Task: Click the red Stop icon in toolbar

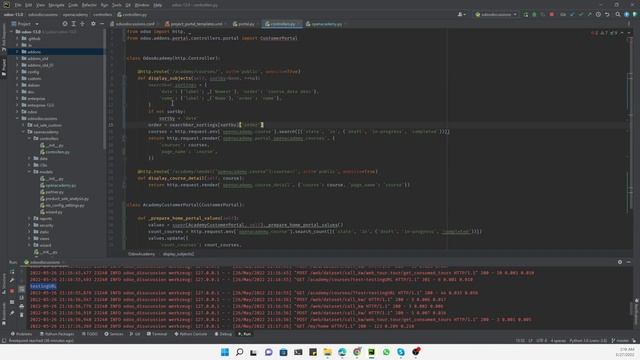Action: coord(552,14)
